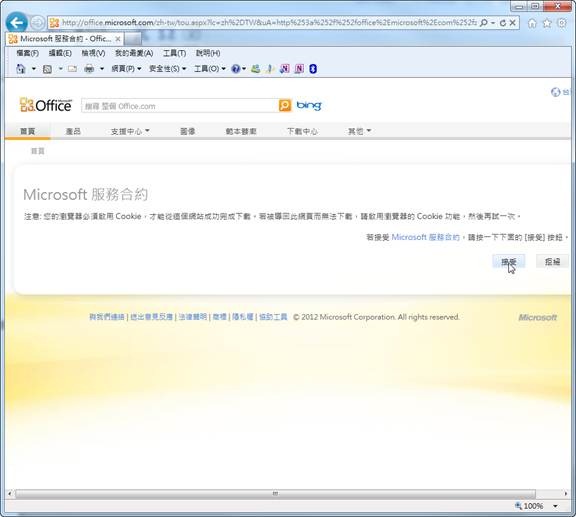Click the Read mail icon in command bar

pyautogui.click(x=72, y=69)
